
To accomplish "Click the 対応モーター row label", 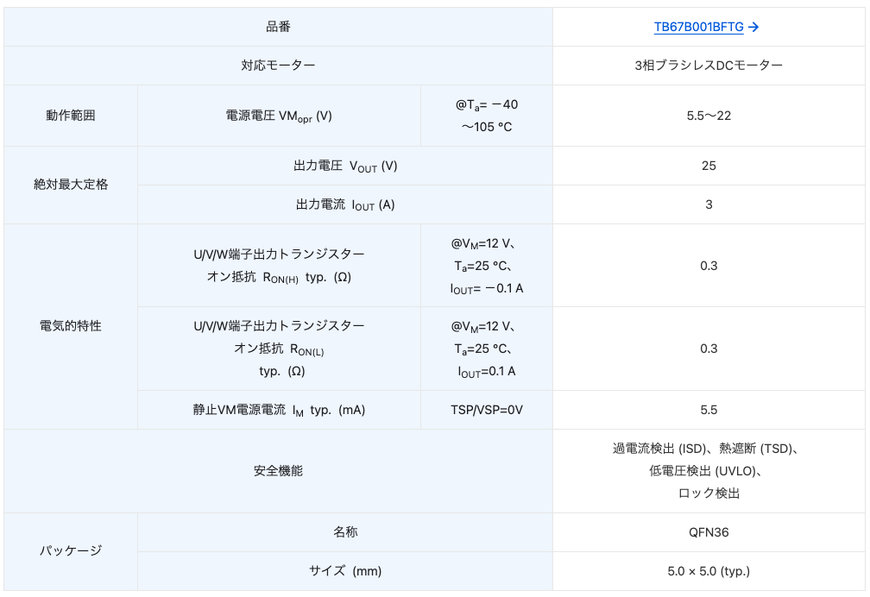I will (278, 66).
